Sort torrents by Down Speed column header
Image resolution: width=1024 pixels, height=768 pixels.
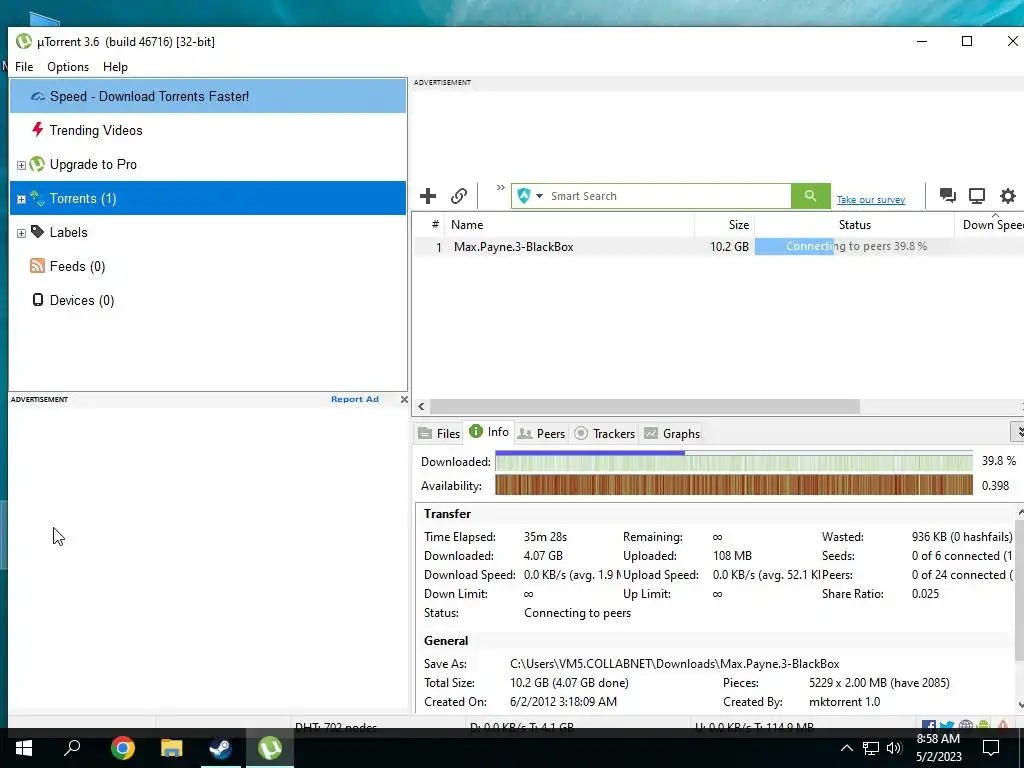(x=990, y=225)
